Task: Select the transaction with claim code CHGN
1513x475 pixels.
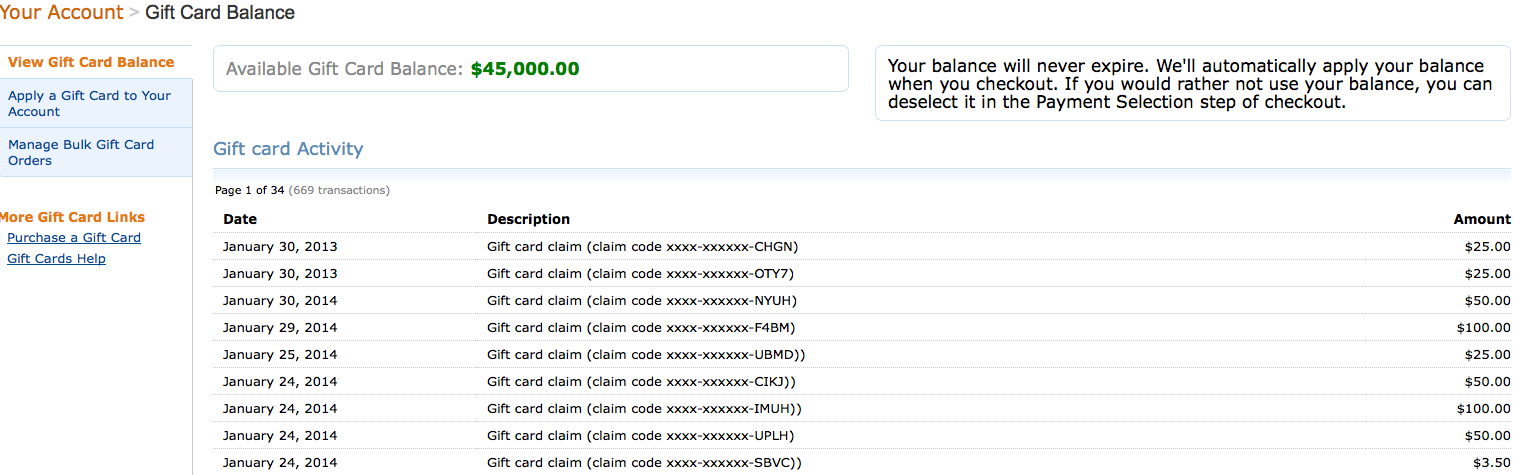Action: pyautogui.click(x=862, y=246)
